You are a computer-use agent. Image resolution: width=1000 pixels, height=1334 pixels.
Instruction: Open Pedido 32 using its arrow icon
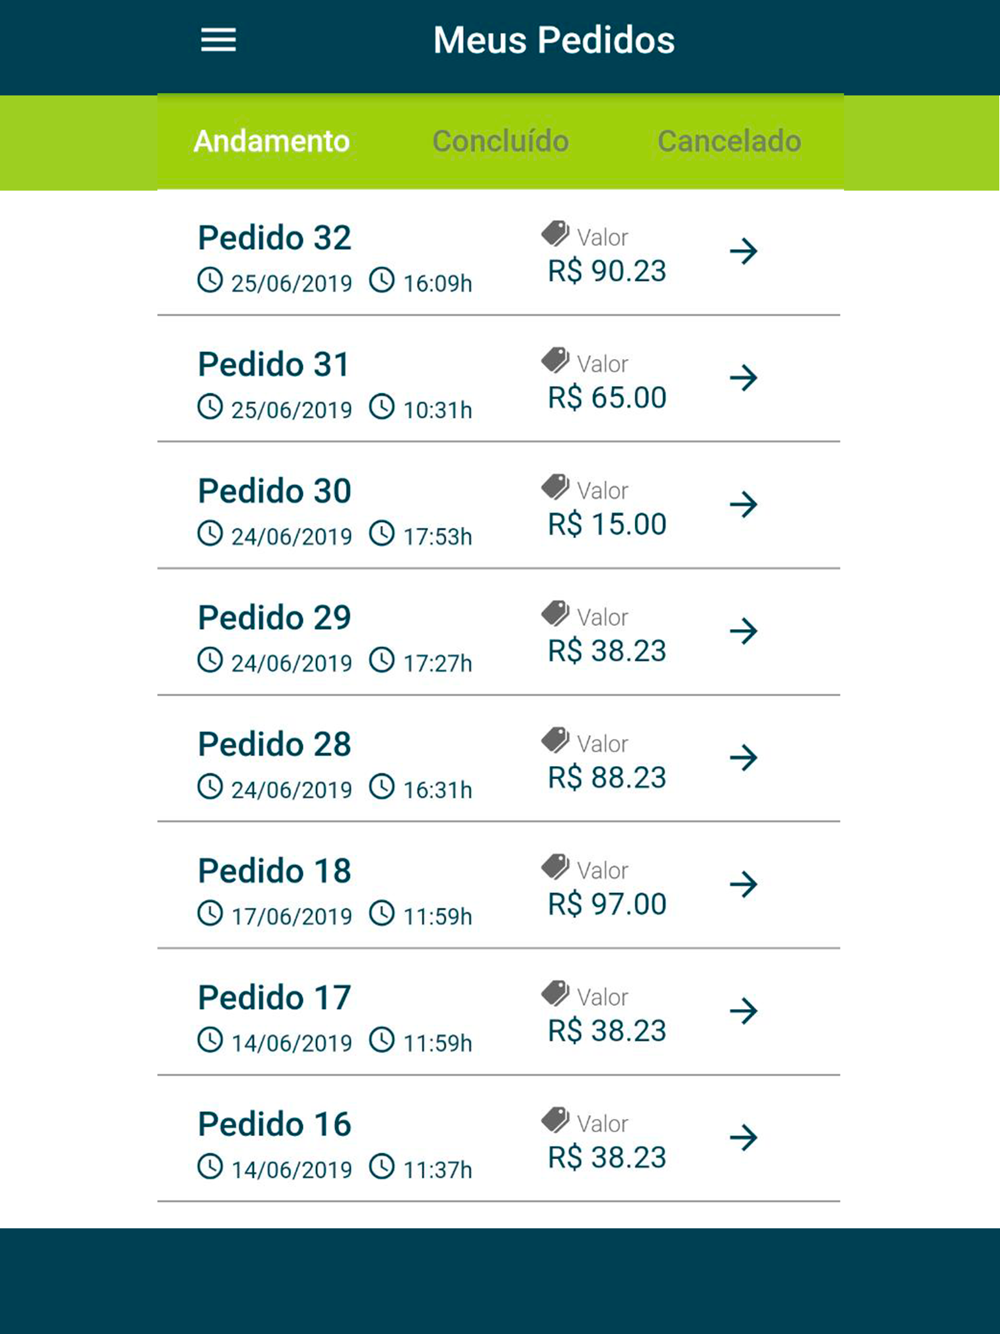pyautogui.click(x=743, y=251)
